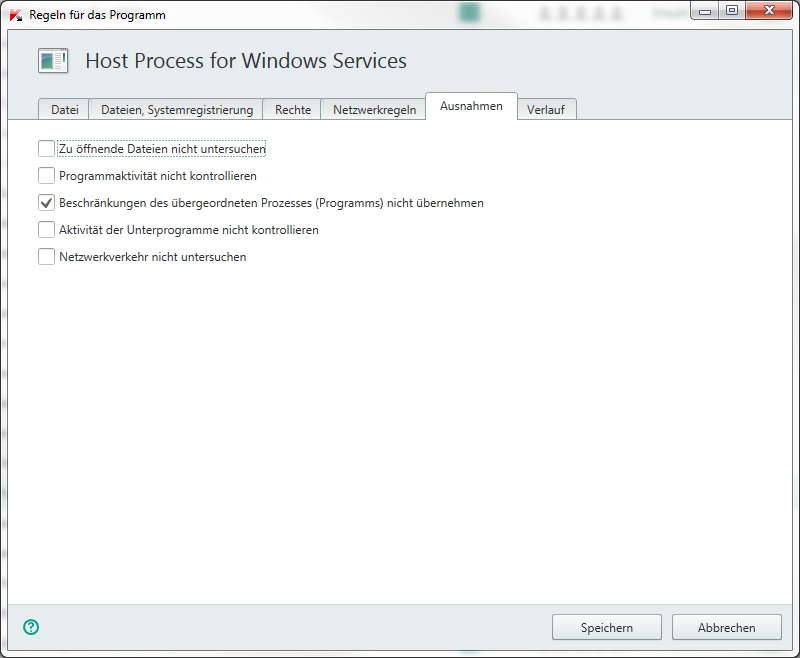800x658 pixels.
Task: Open the help question mark icon
Action: (x=31, y=627)
